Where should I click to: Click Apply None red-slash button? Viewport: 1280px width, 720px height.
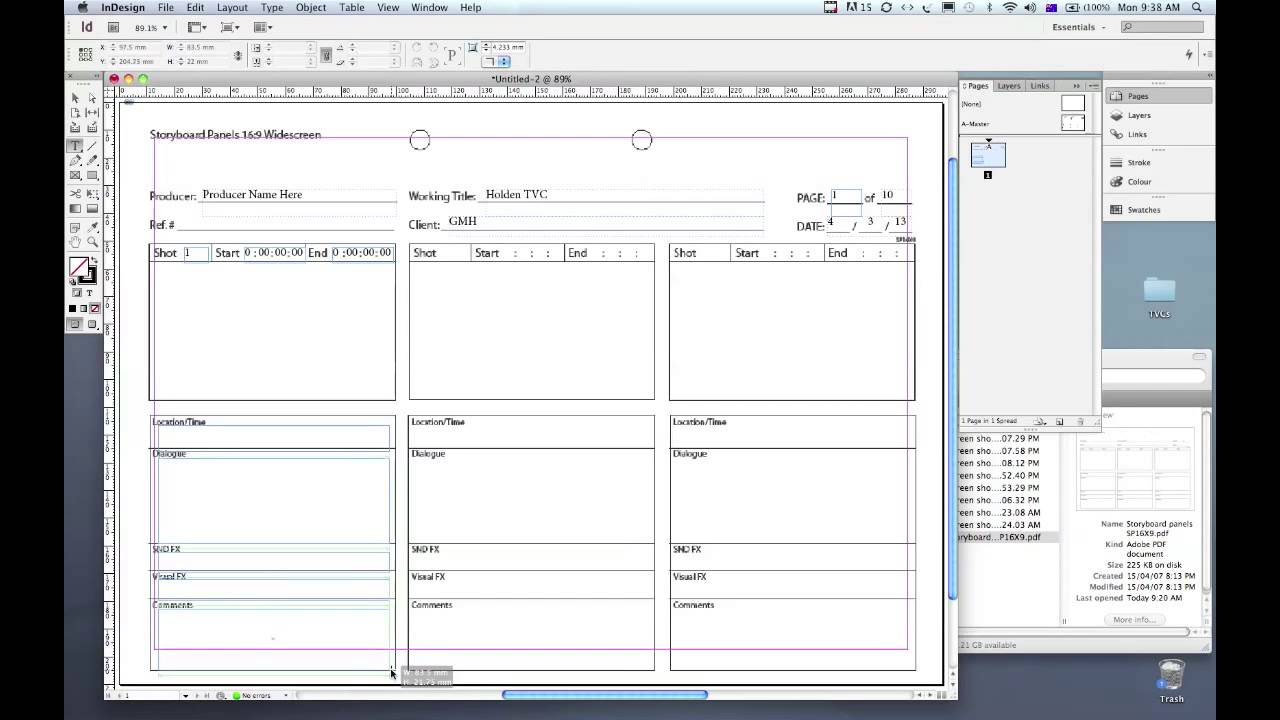(95, 308)
